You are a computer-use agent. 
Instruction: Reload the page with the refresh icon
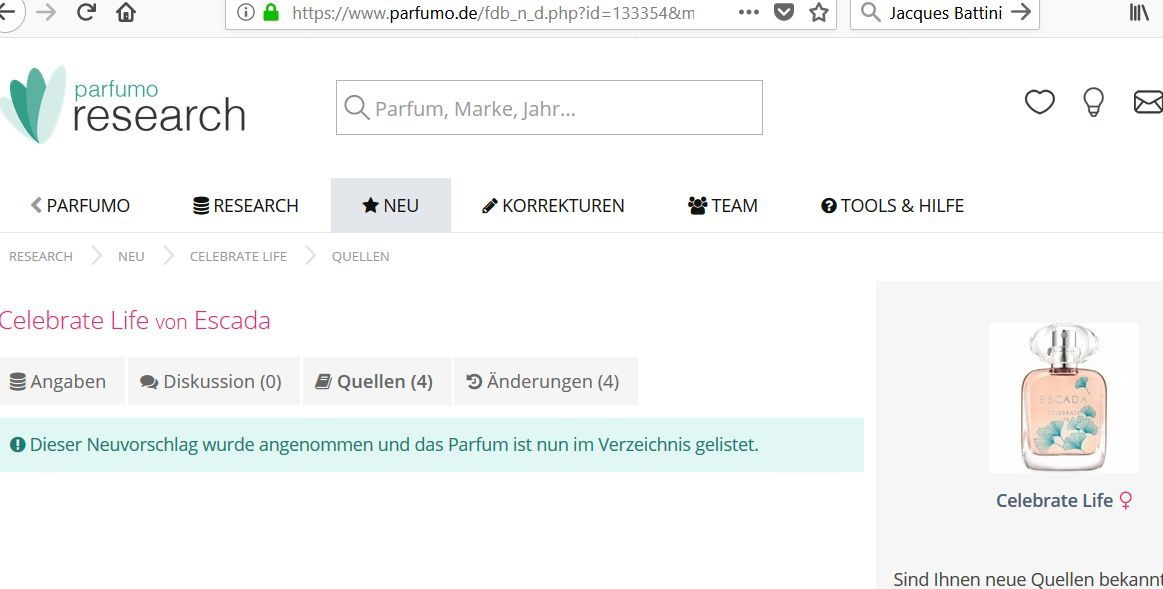coord(86,12)
